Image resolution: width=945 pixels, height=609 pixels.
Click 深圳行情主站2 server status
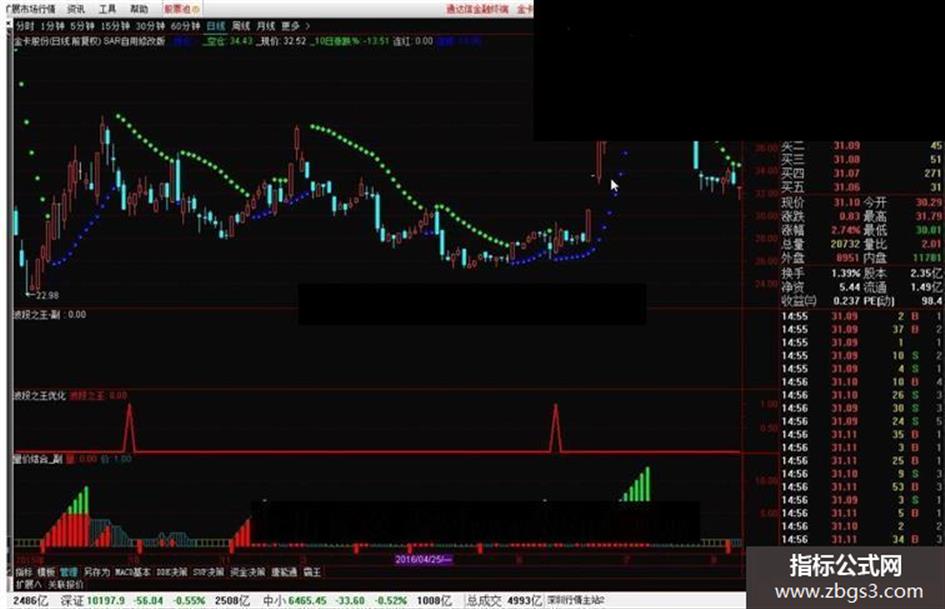(576, 601)
